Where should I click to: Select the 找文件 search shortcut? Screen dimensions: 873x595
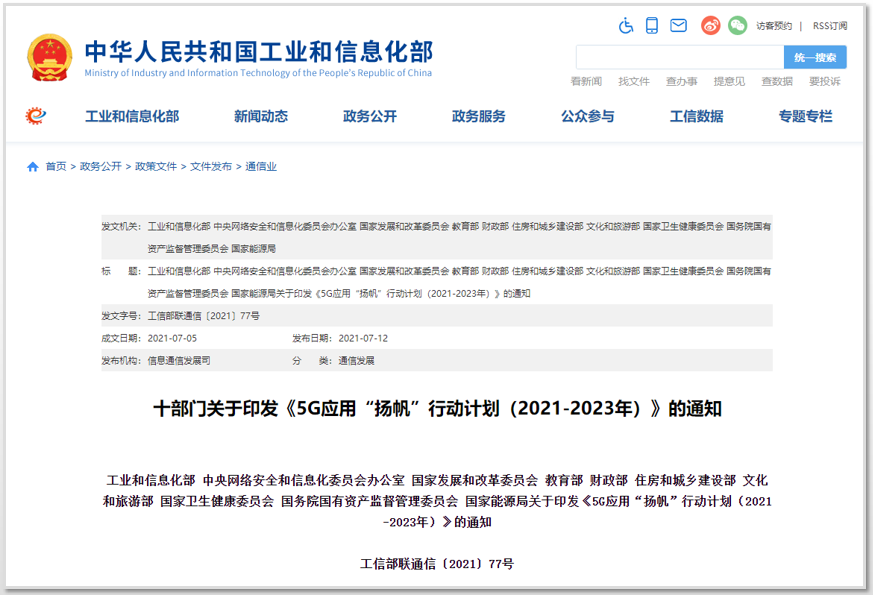tap(634, 81)
